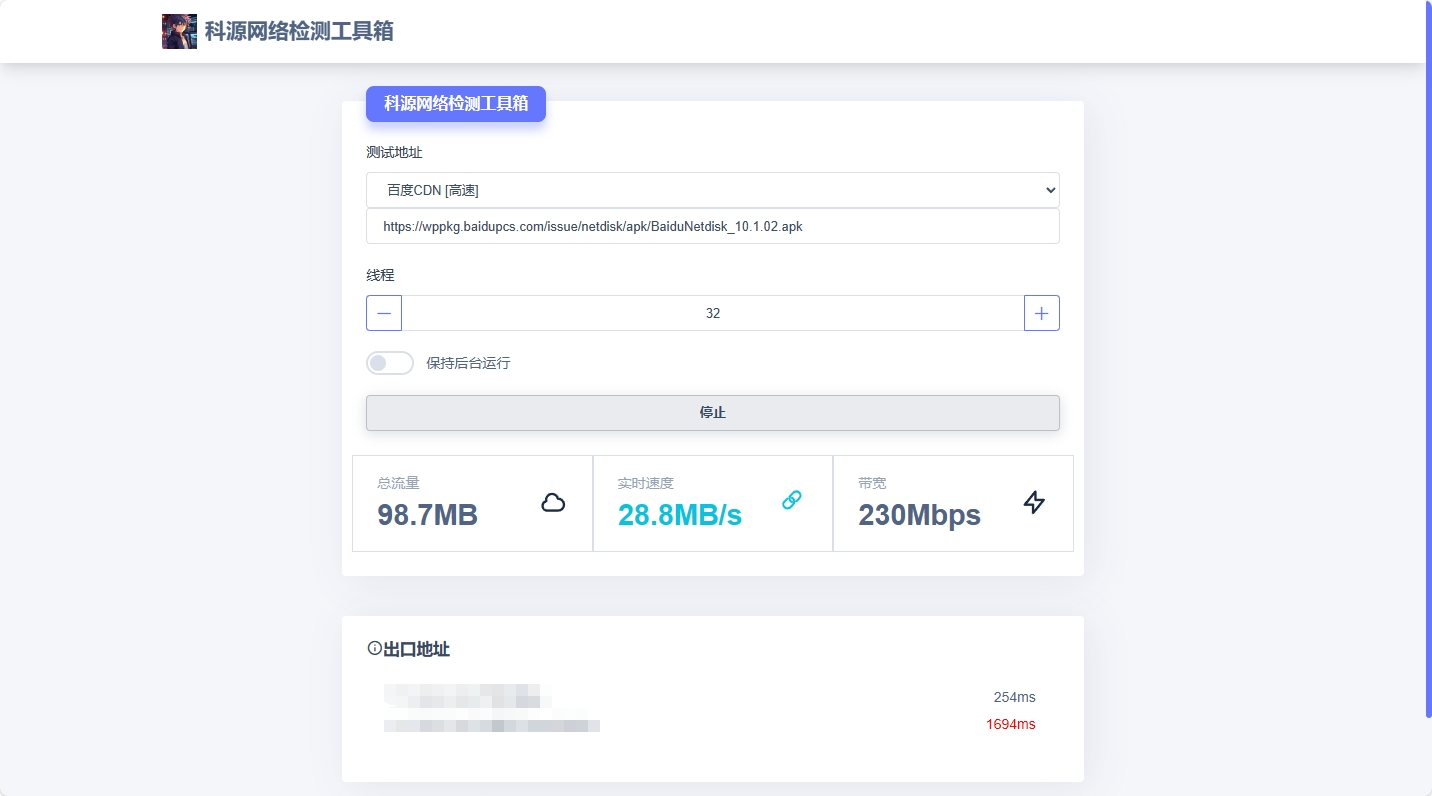The height and width of the screenshot is (796, 1432).
Task: Click the 28.8MB/s realtime speed value
Action: click(680, 515)
